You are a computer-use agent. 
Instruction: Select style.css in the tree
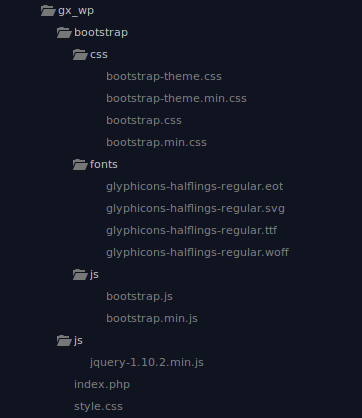click(x=98, y=406)
